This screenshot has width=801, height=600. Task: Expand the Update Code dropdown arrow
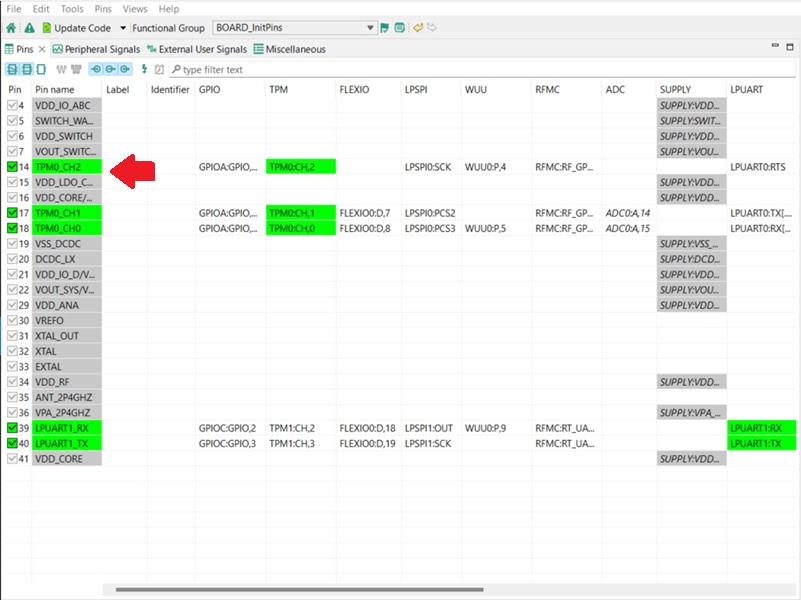pyautogui.click(x=122, y=28)
